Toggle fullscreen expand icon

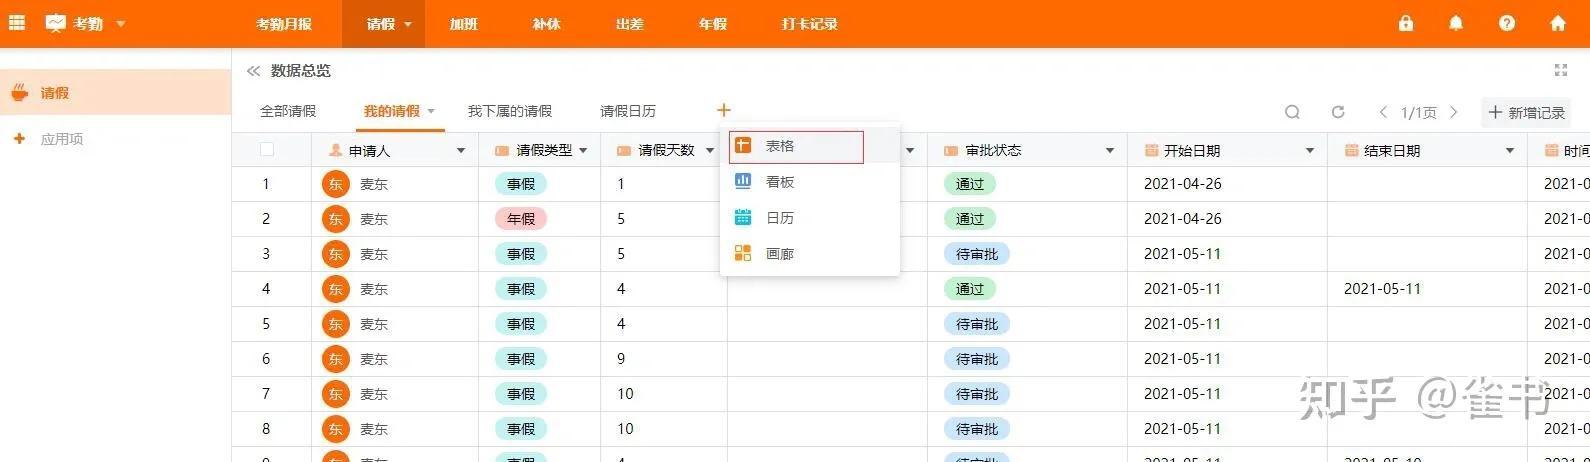click(x=1560, y=70)
